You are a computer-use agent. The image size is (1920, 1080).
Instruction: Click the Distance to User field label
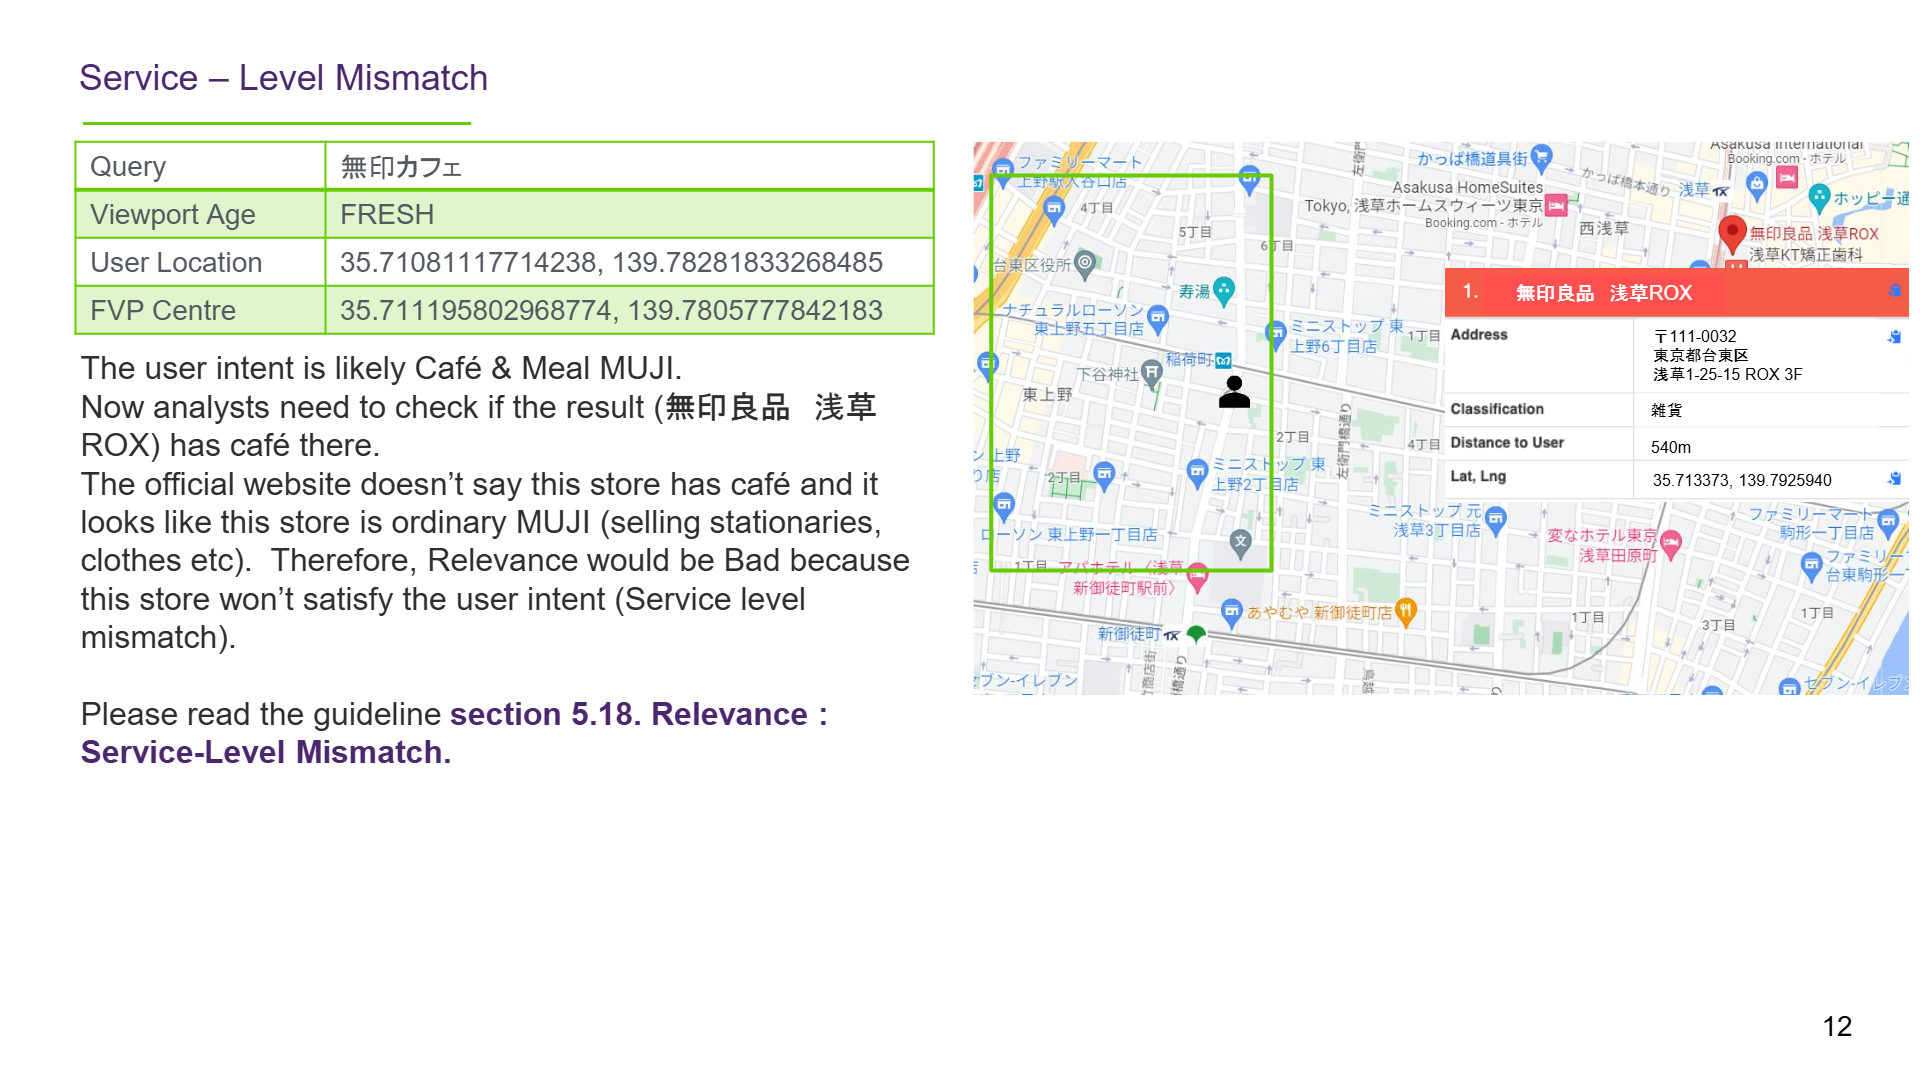1507,443
